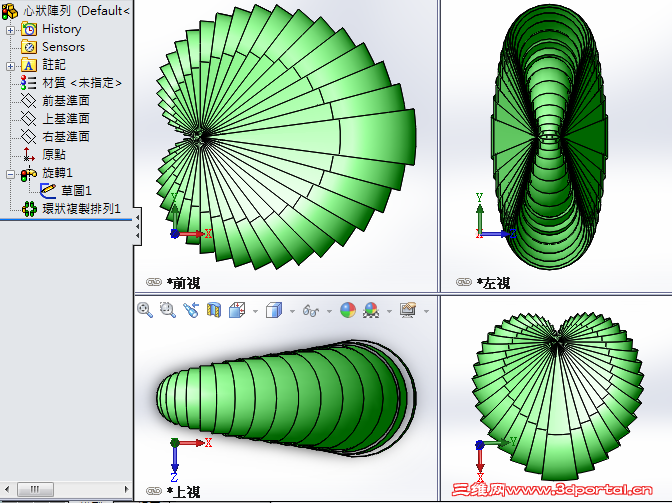672x503 pixels.
Task: Select the Zoom to Area tool
Action: [168, 310]
